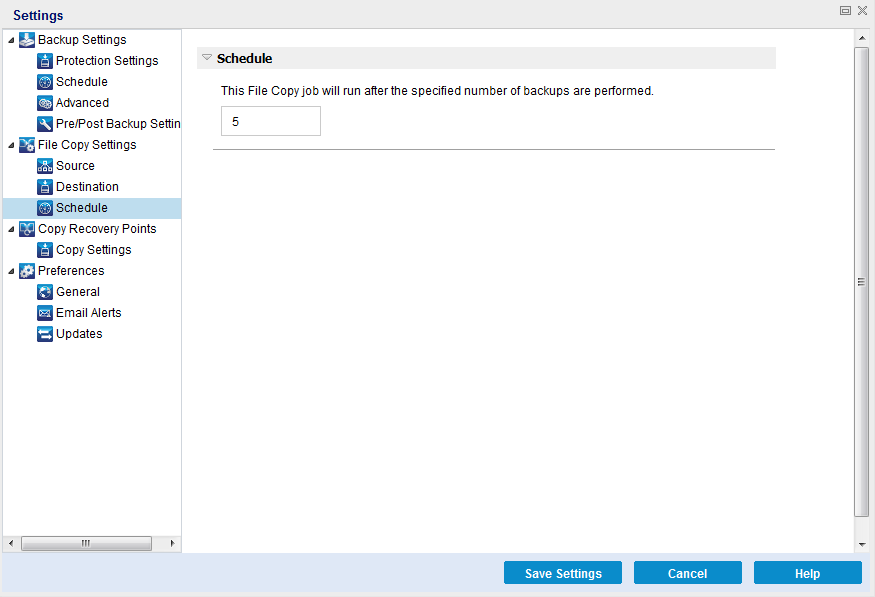Open Help from the bottom bar

click(807, 573)
